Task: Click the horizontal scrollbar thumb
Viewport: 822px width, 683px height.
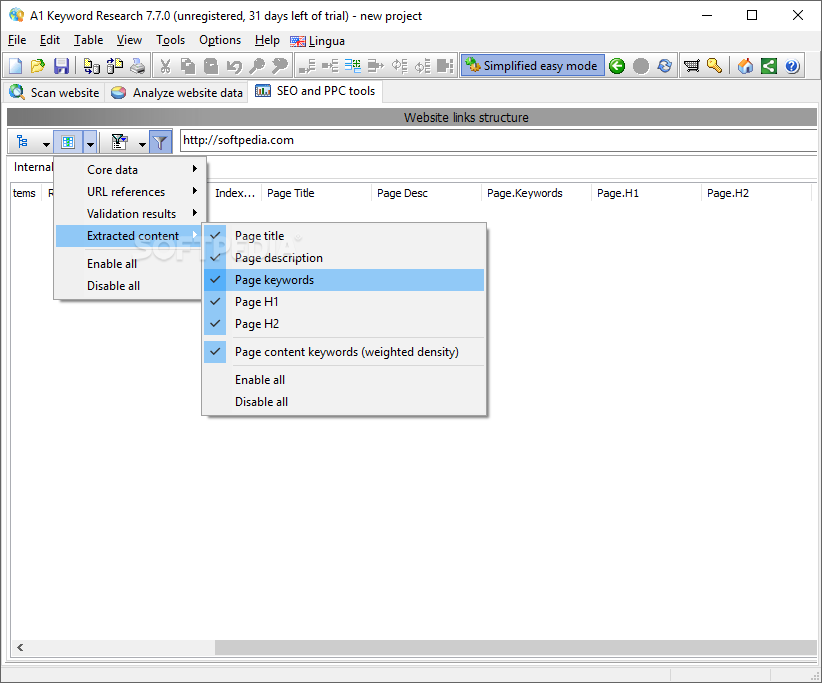Action: pos(515,647)
